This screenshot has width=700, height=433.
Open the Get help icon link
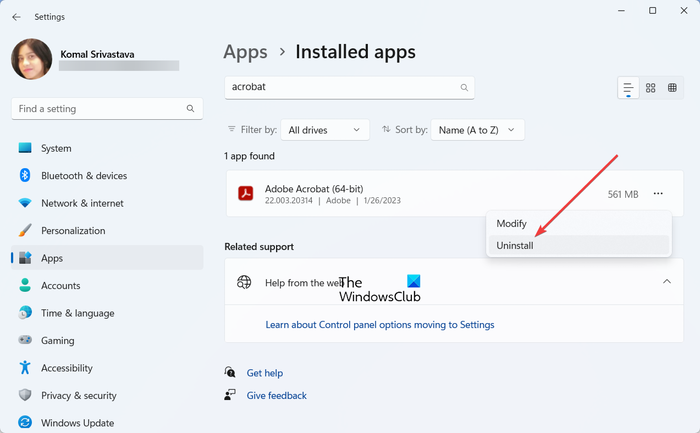[x=231, y=372]
